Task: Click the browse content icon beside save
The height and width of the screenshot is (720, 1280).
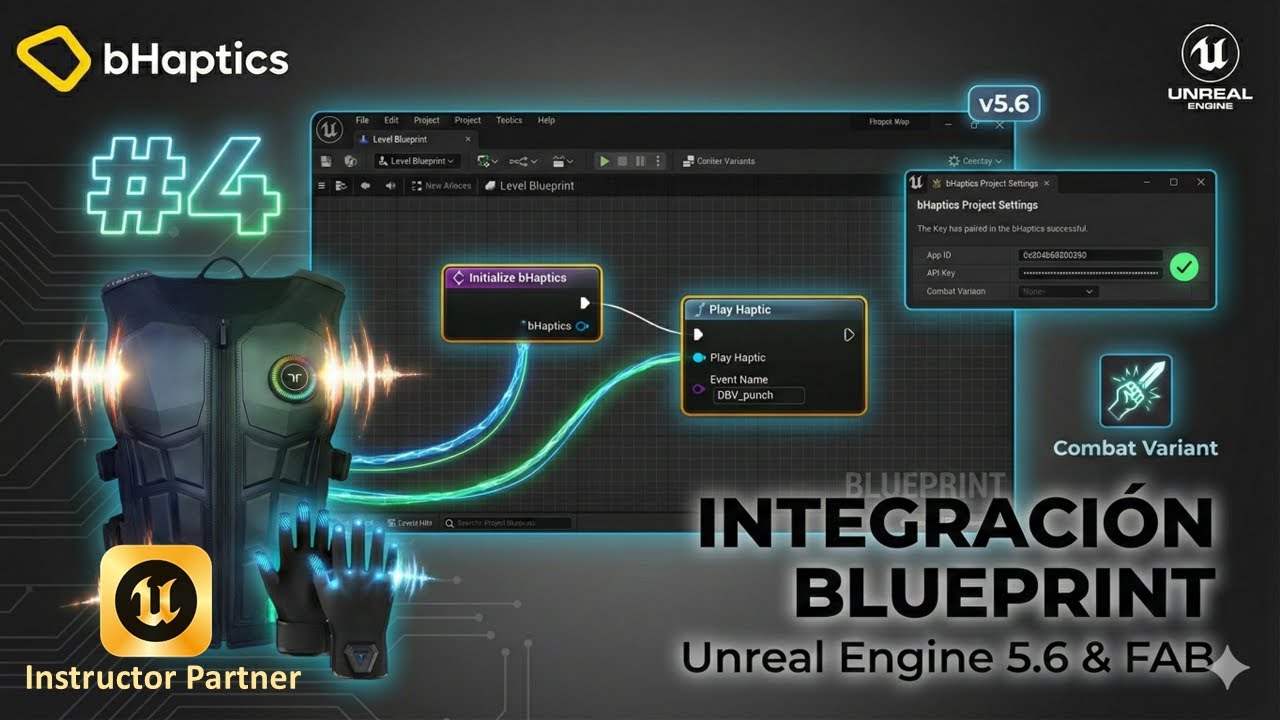Action: click(x=350, y=161)
